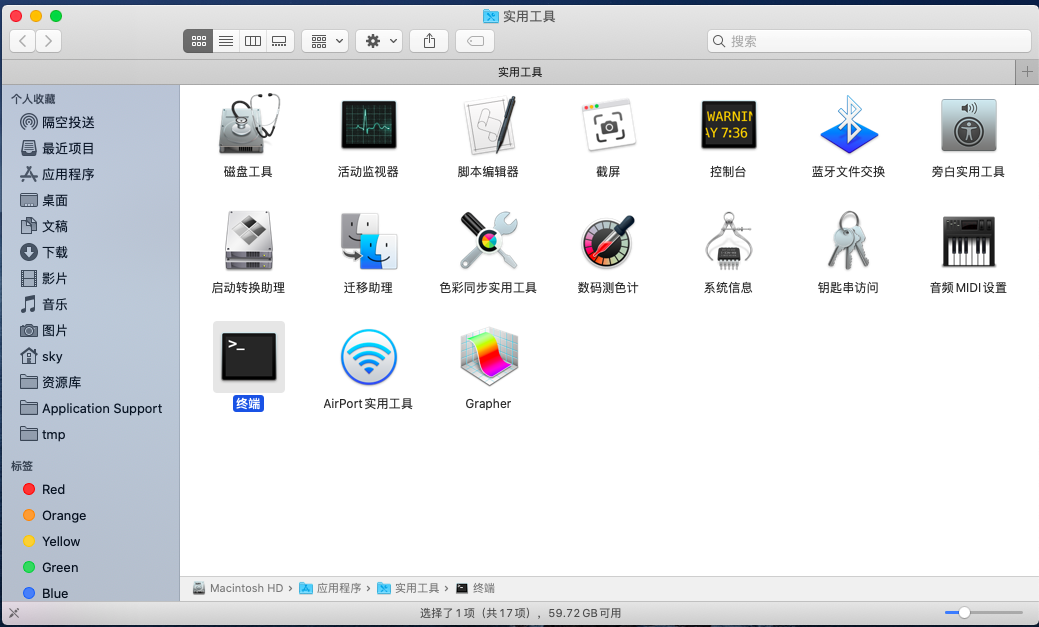Click the tools icon in status bar corner

(14, 613)
